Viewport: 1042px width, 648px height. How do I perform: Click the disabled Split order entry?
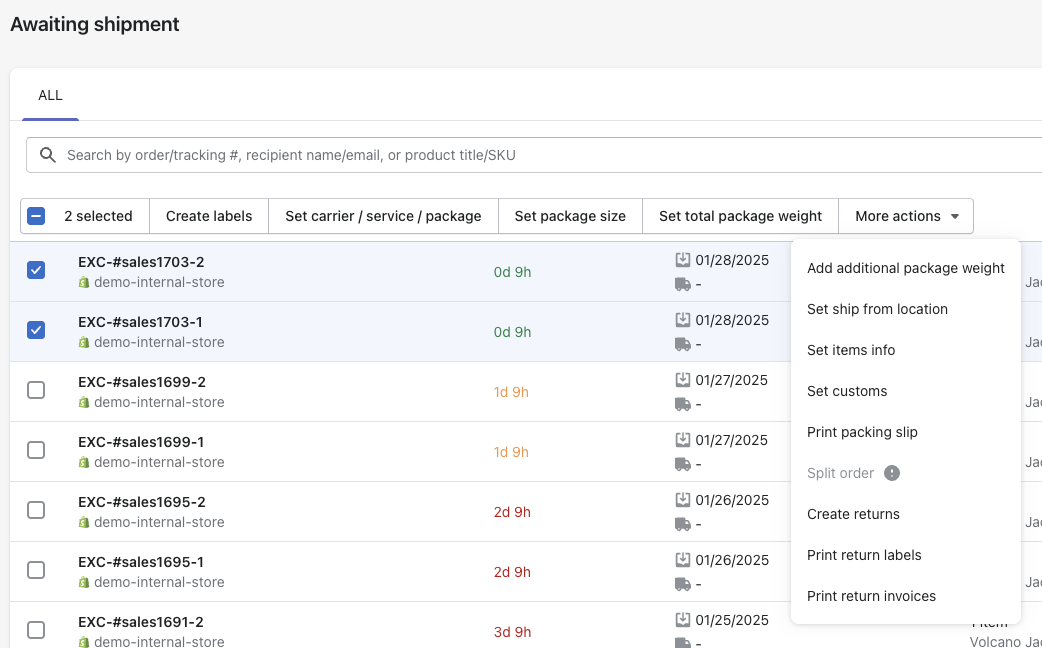point(906,473)
